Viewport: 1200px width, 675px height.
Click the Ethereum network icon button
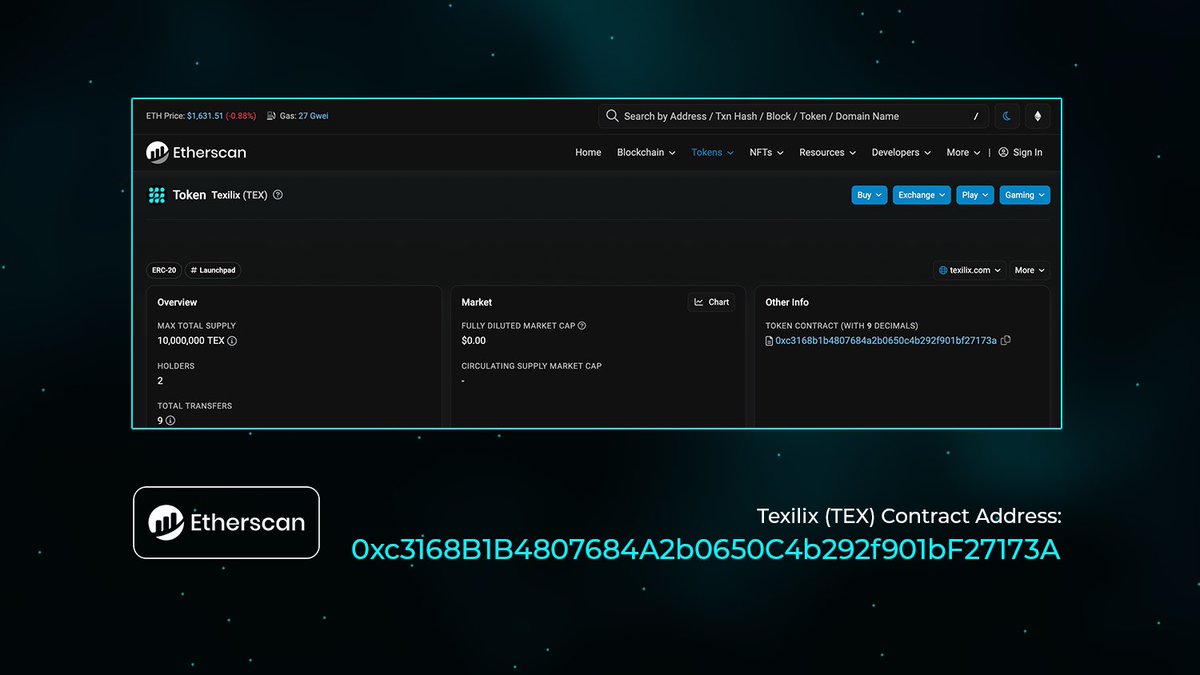click(x=1037, y=116)
